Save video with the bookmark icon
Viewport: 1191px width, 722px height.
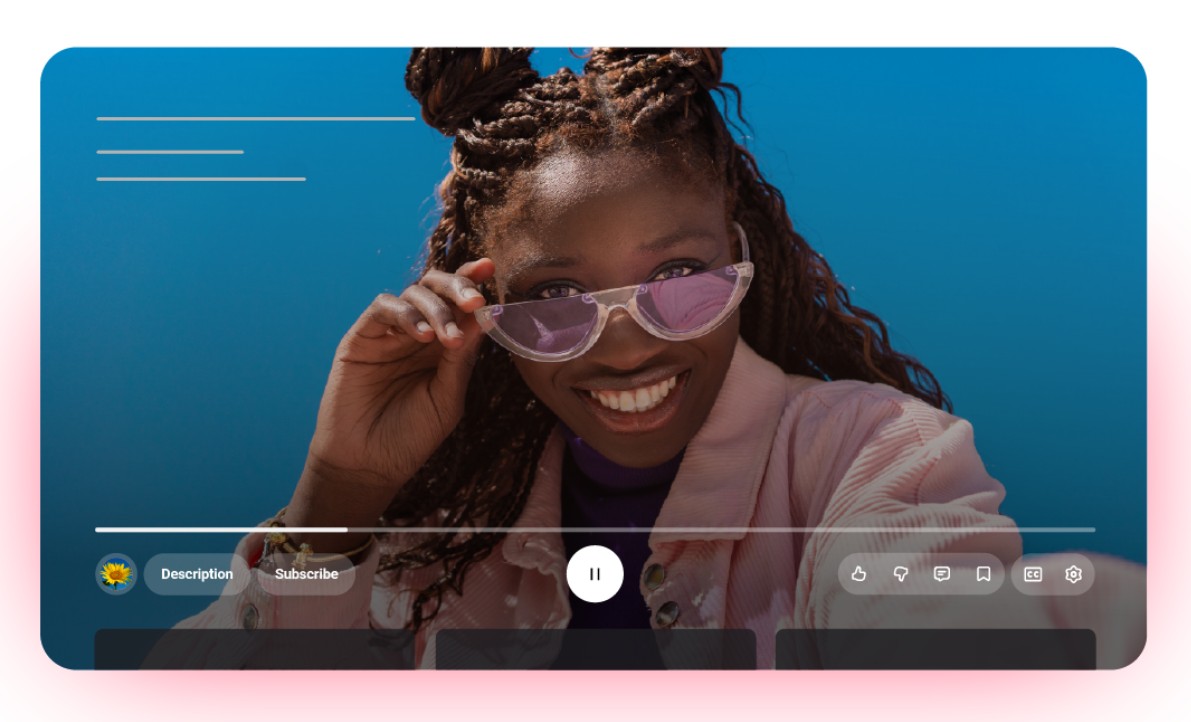coord(983,574)
